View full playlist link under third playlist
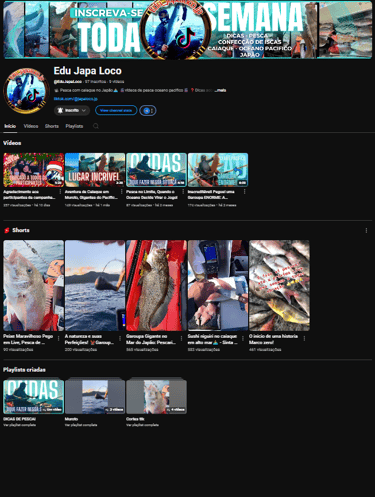Screen dimensions: 375x497 click(142, 425)
